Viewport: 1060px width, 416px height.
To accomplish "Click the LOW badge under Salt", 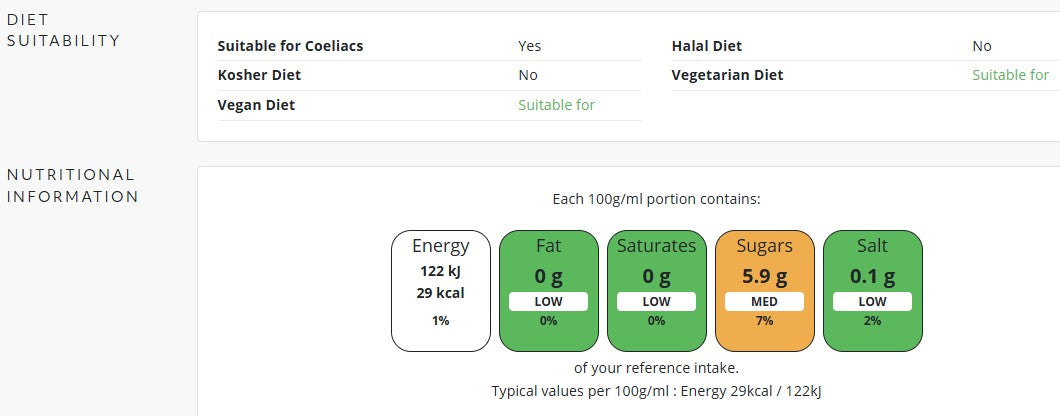I will pyautogui.click(x=872, y=301).
